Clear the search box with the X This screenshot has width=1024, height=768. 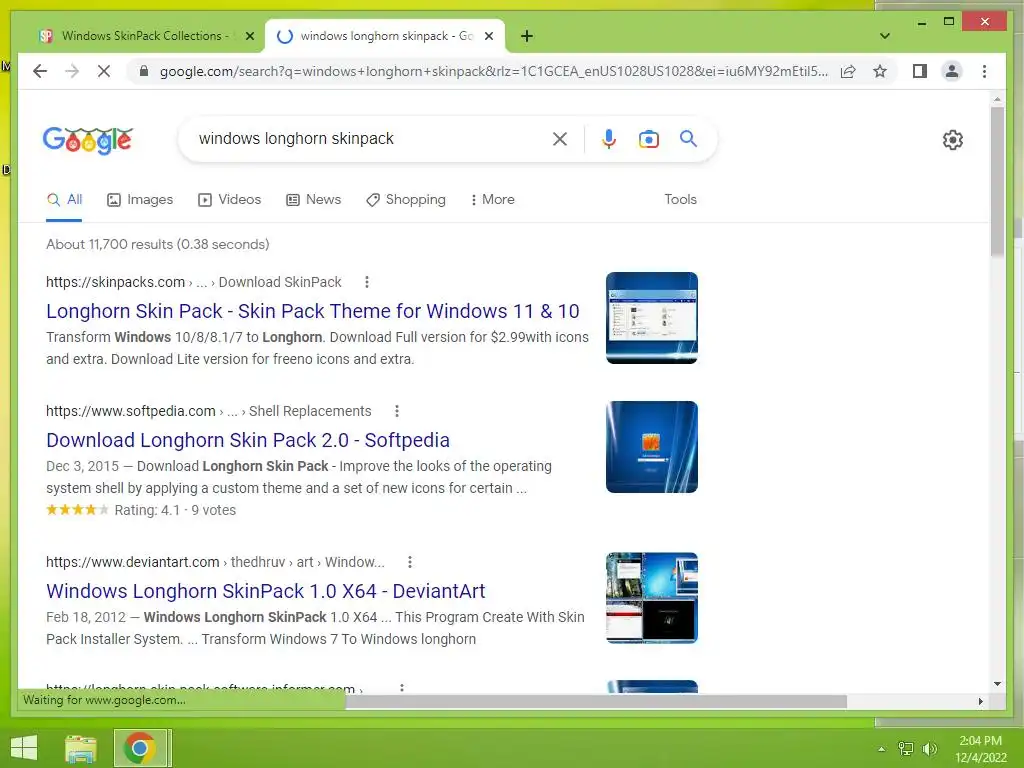(x=560, y=138)
